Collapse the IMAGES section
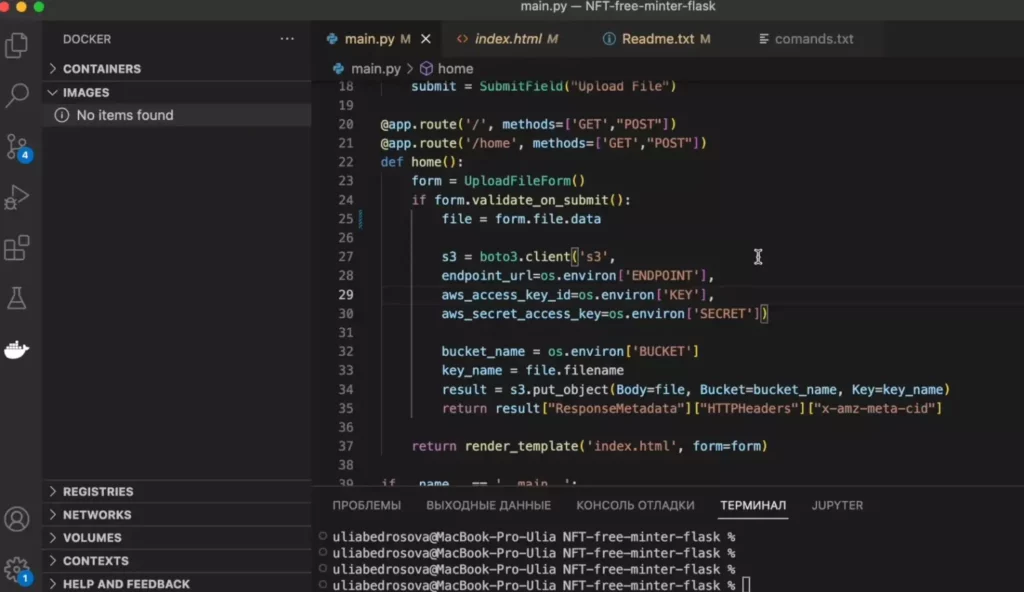 coord(86,92)
